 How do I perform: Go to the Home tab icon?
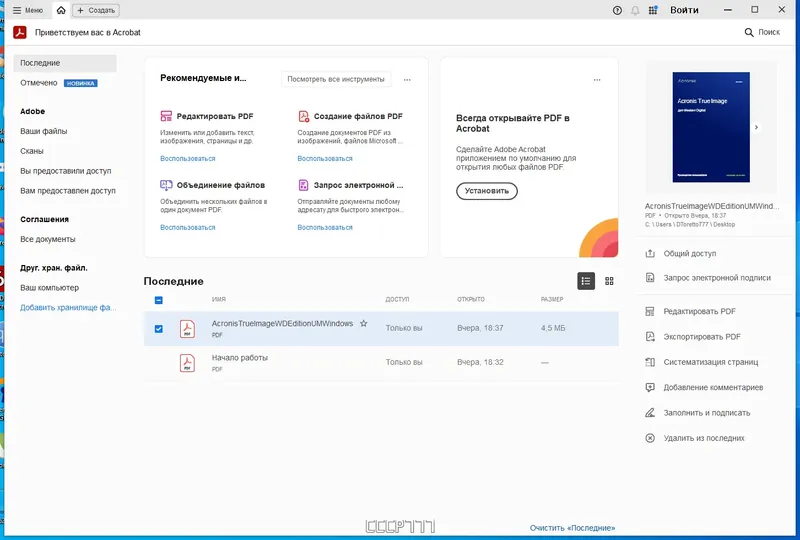(x=61, y=10)
